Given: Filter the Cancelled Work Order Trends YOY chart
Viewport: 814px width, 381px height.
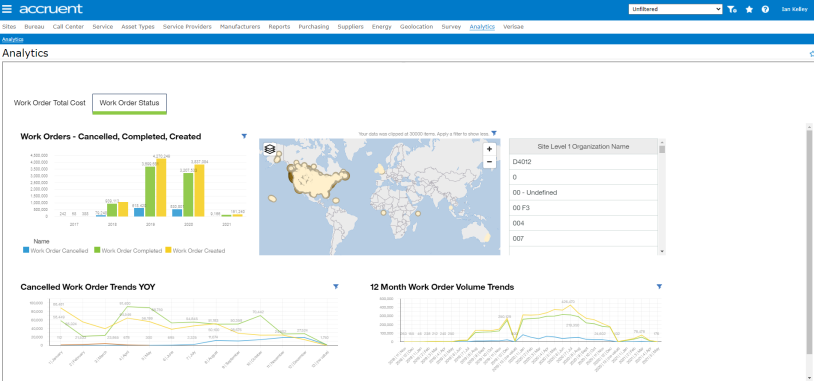Looking at the screenshot, I should click(336, 287).
